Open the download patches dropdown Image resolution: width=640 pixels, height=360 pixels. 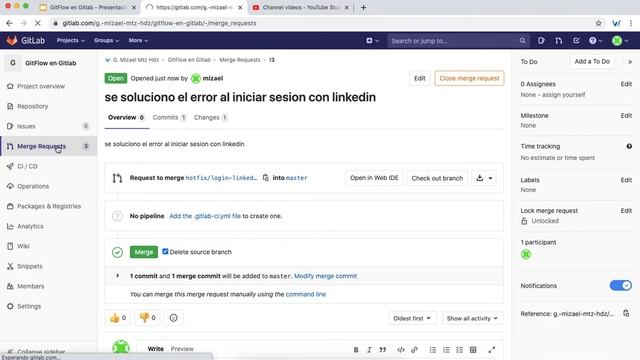point(484,178)
